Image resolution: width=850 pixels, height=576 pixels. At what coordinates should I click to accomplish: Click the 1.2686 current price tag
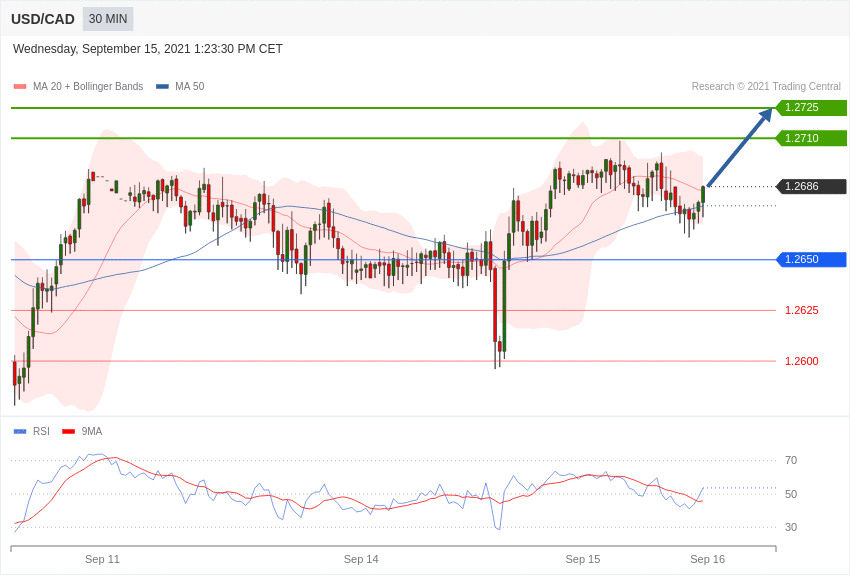[x=811, y=186]
